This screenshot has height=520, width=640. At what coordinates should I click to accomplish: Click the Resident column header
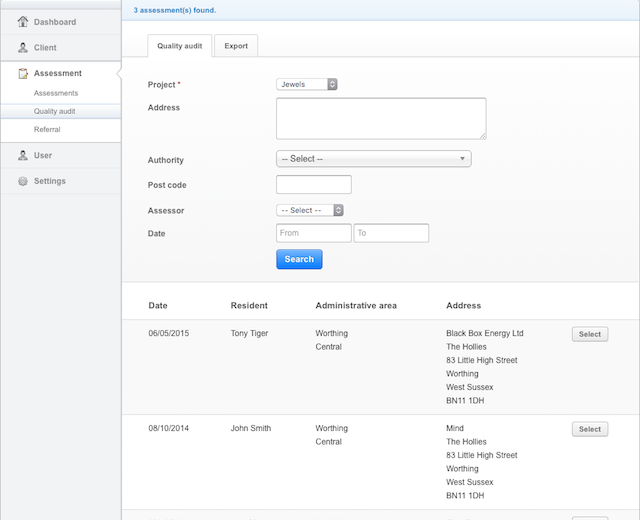coord(249,305)
